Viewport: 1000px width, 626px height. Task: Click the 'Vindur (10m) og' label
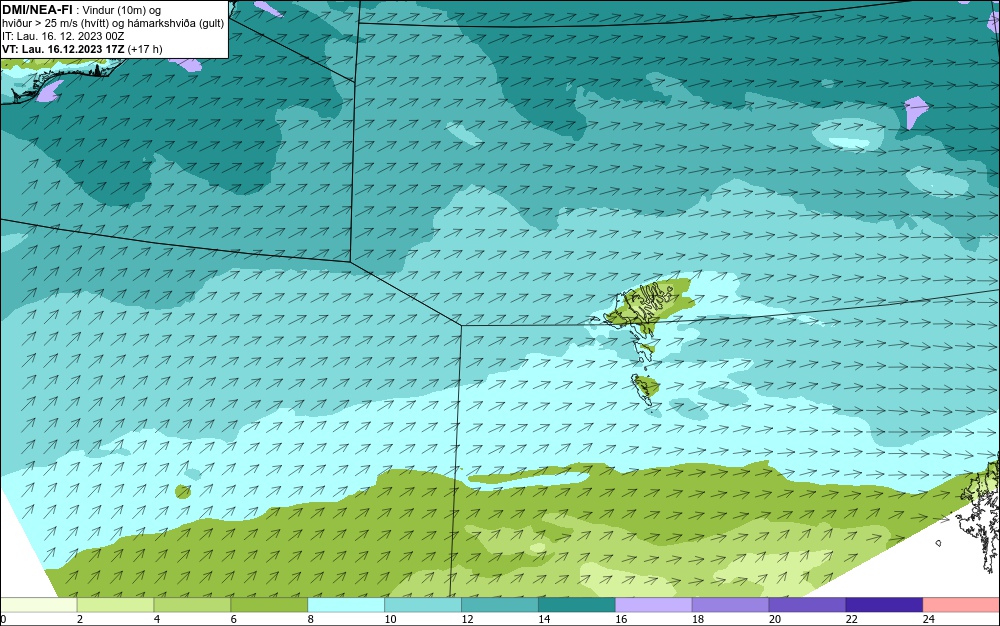122,10
